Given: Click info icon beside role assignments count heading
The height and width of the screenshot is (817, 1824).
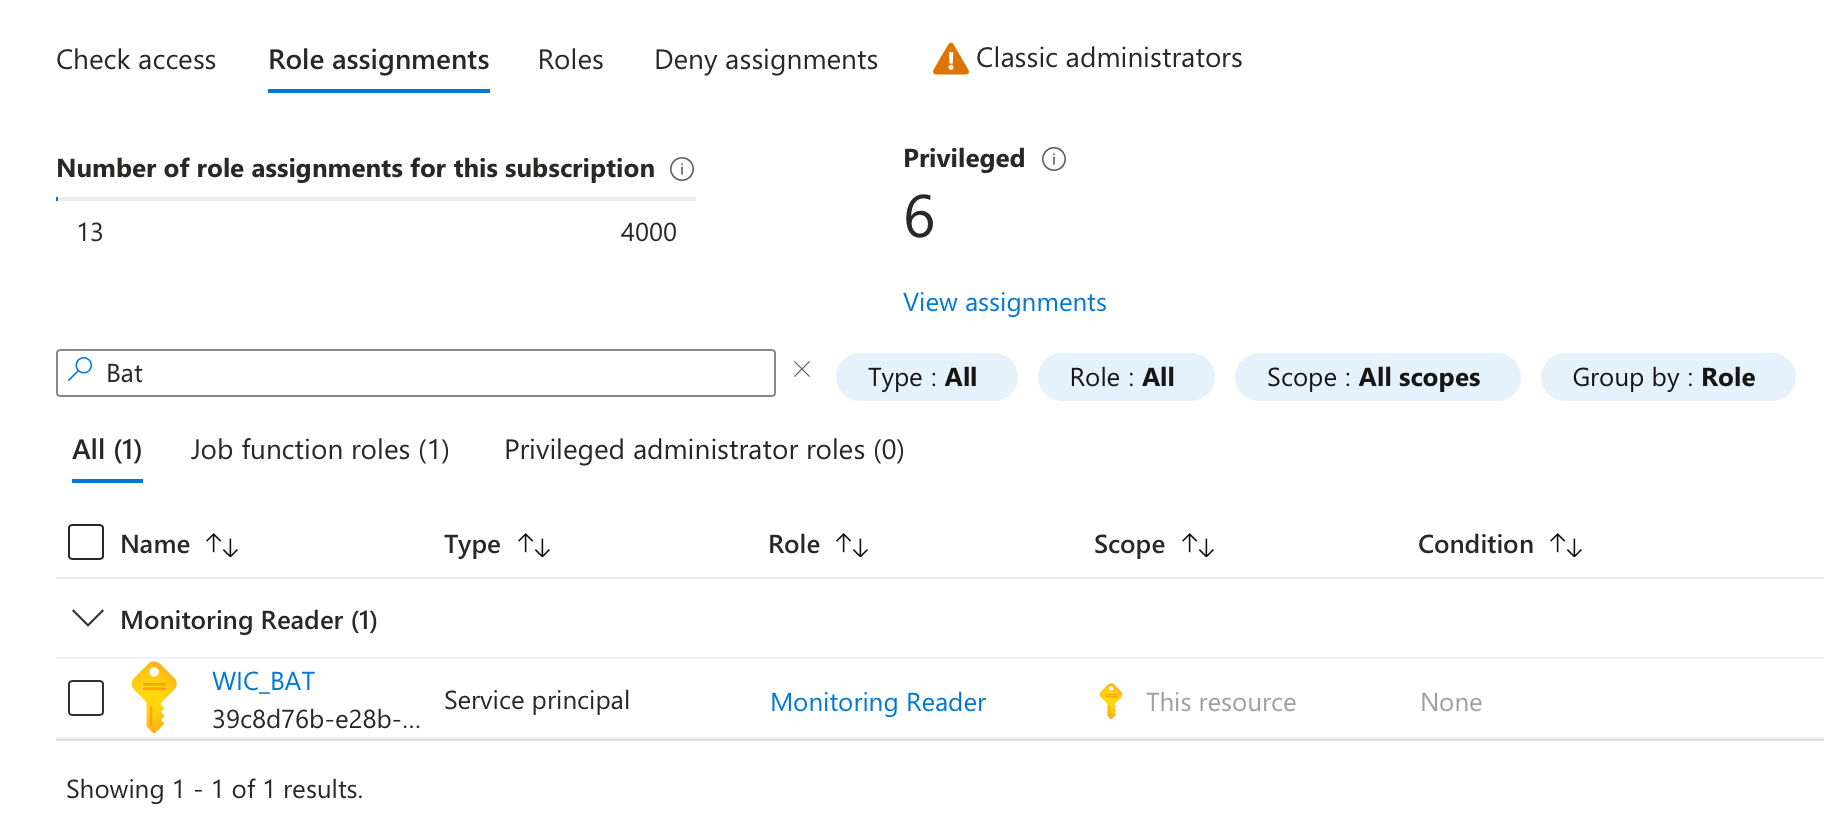Looking at the screenshot, I should [682, 169].
